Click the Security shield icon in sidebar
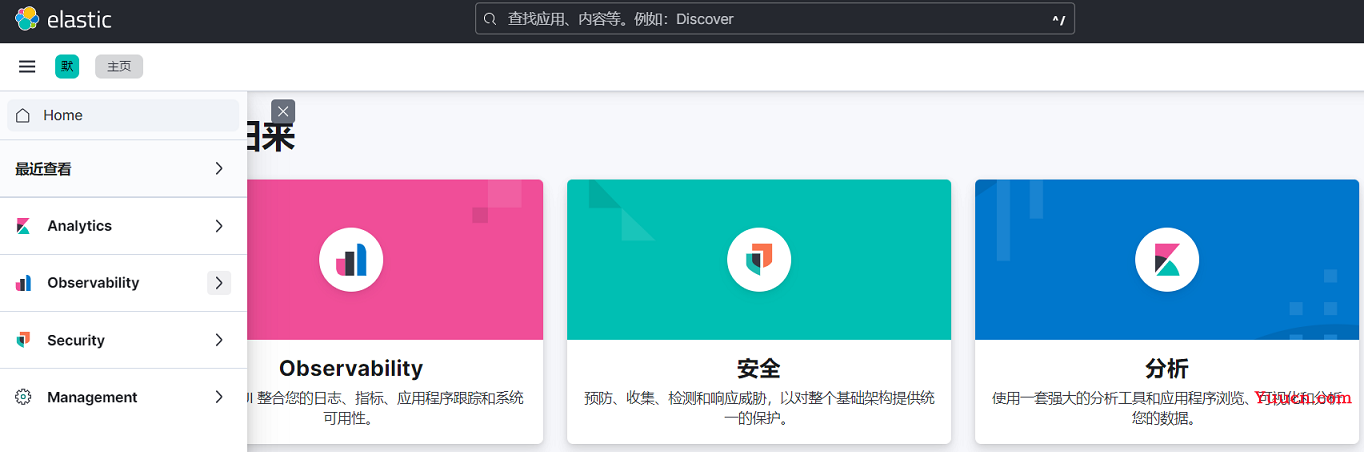The image size is (1364, 452). point(23,340)
